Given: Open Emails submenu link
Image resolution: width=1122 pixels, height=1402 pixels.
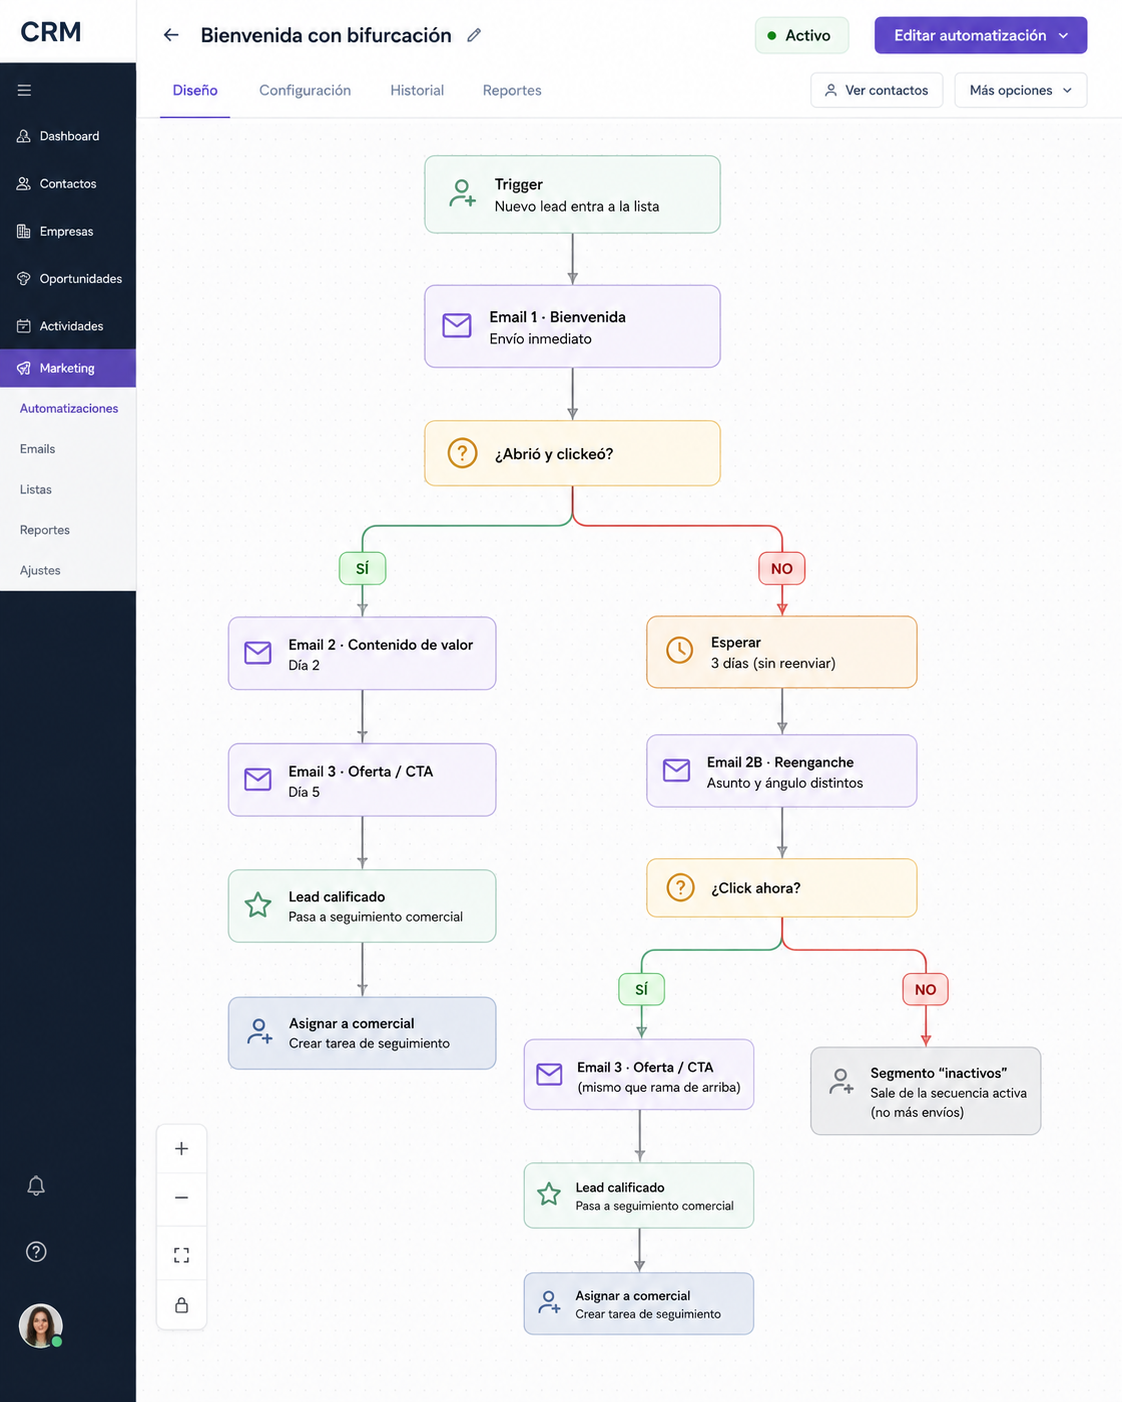Looking at the screenshot, I should pyautogui.click(x=37, y=449).
